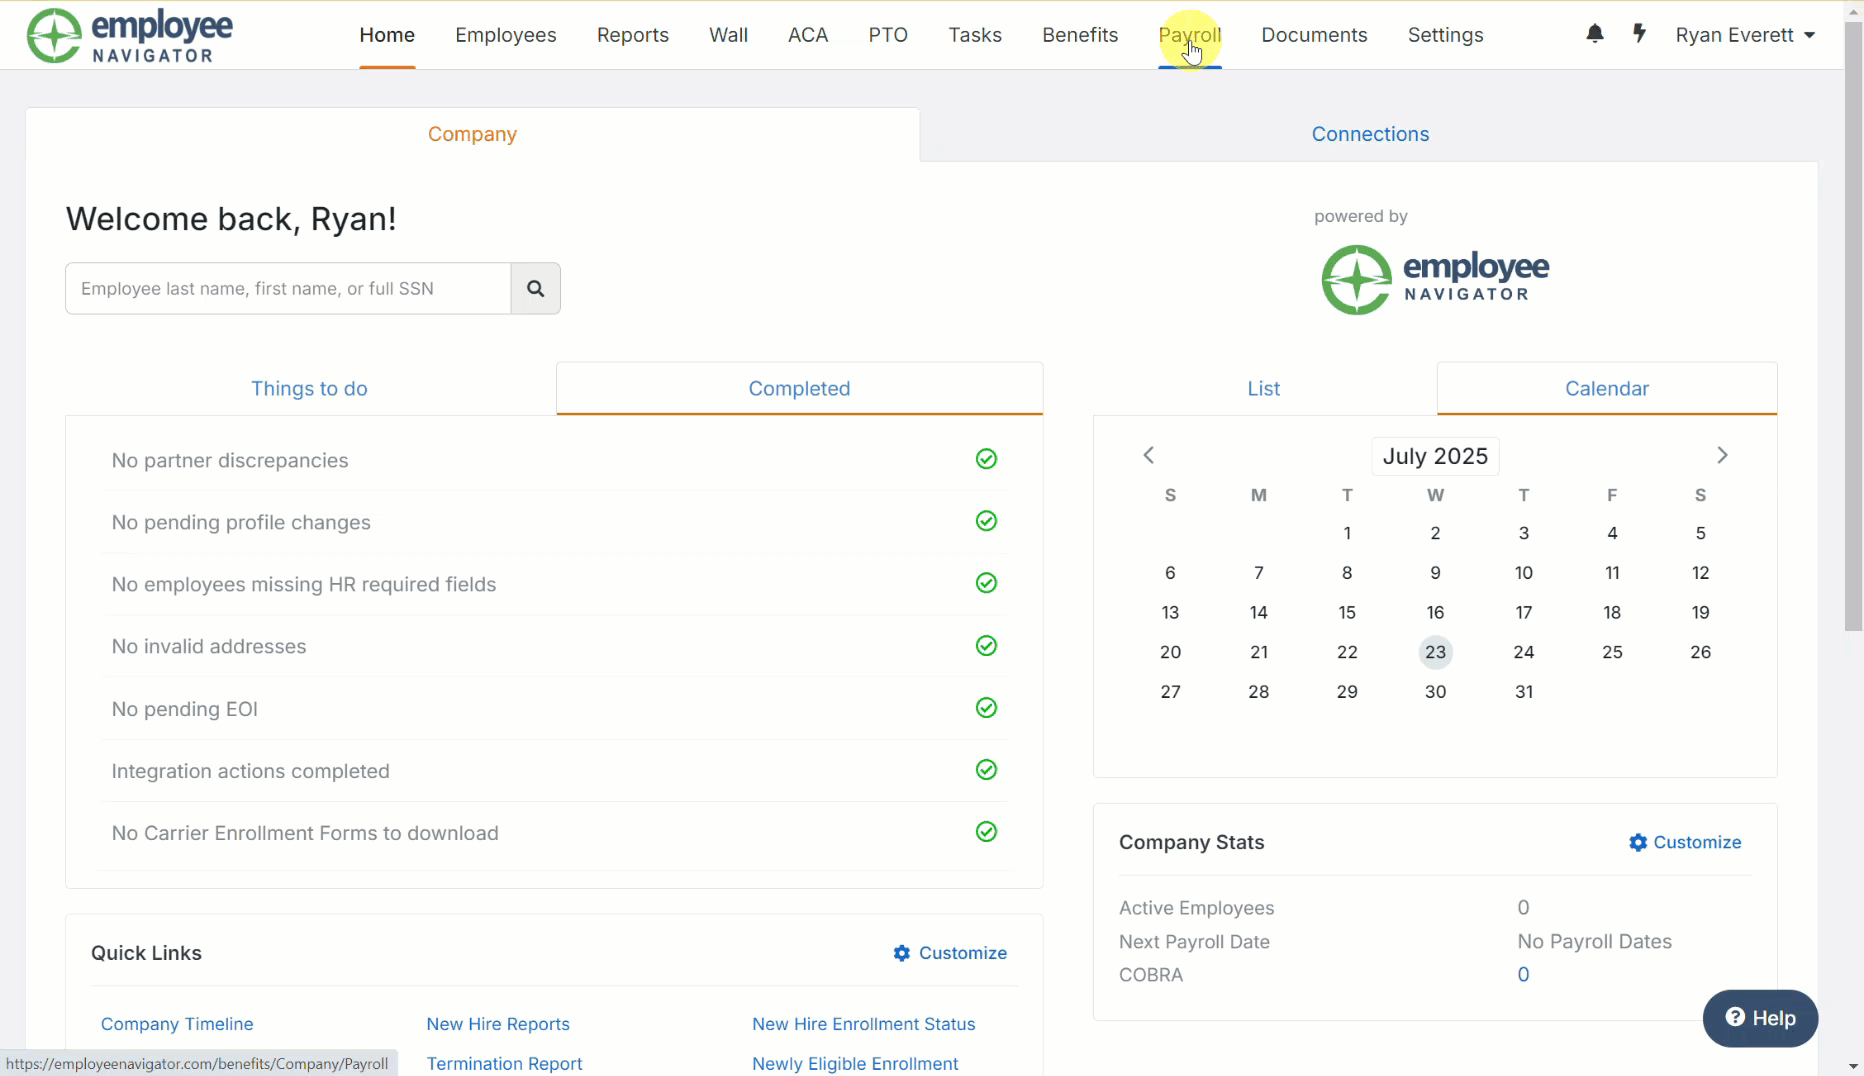The height and width of the screenshot is (1076, 1864).
Task: Open the Documents menu
Action: (x=1314, y=35)
